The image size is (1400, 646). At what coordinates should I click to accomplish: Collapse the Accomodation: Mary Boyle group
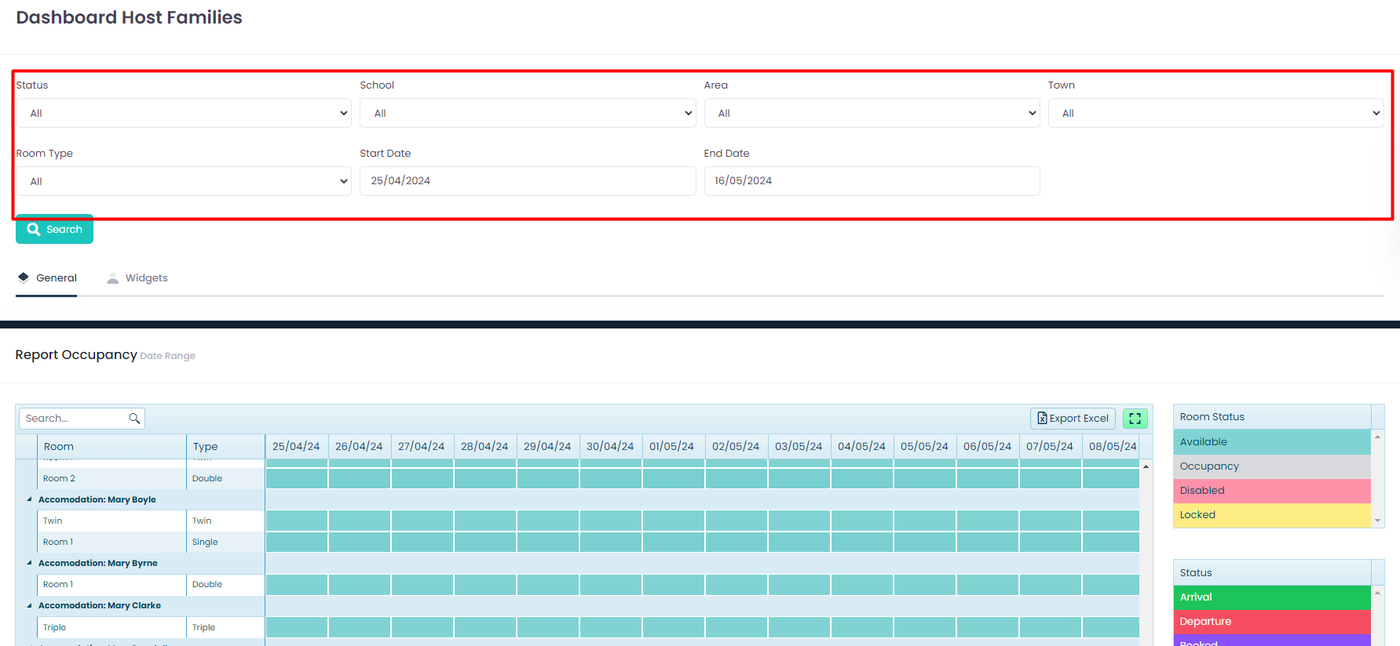click(29, 500)
